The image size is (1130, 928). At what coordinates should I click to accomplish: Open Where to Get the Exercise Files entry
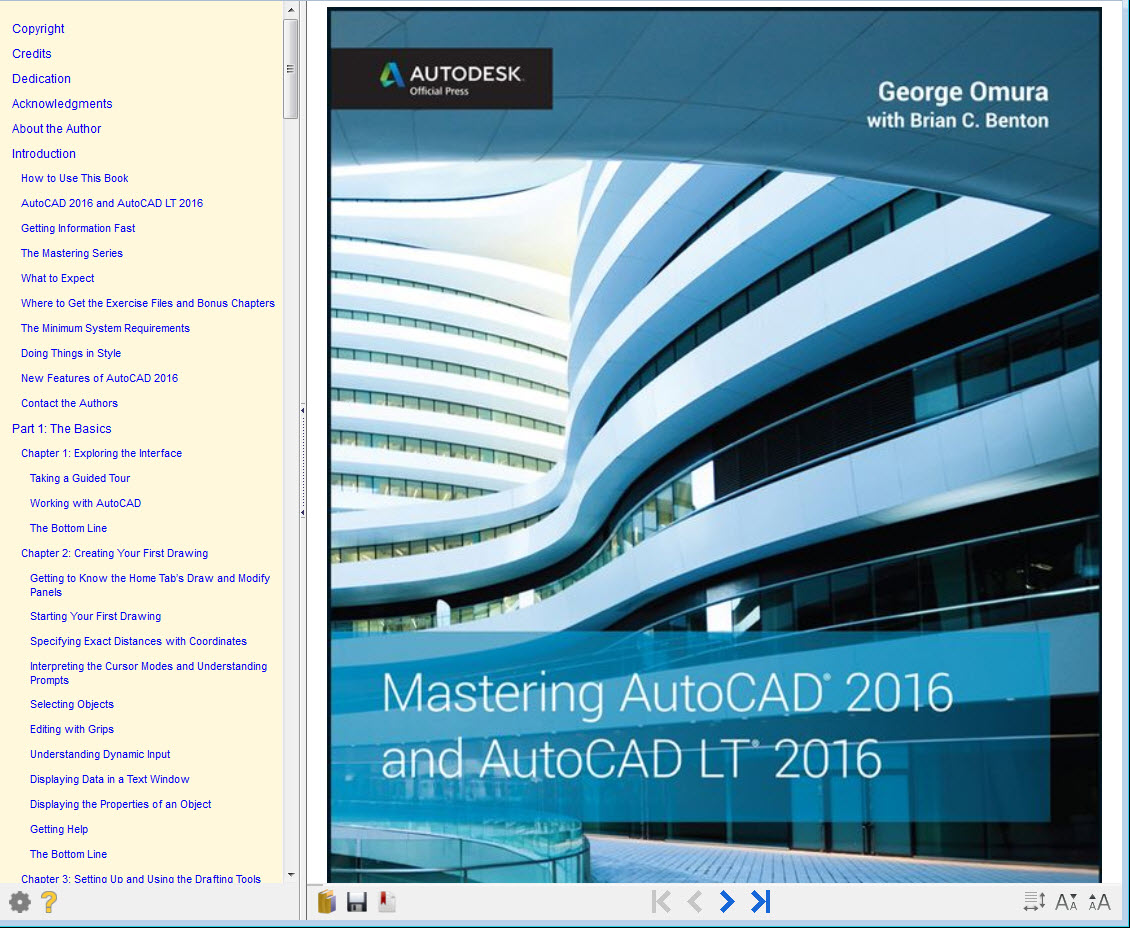pyautogui.click(x=148, y=303)
